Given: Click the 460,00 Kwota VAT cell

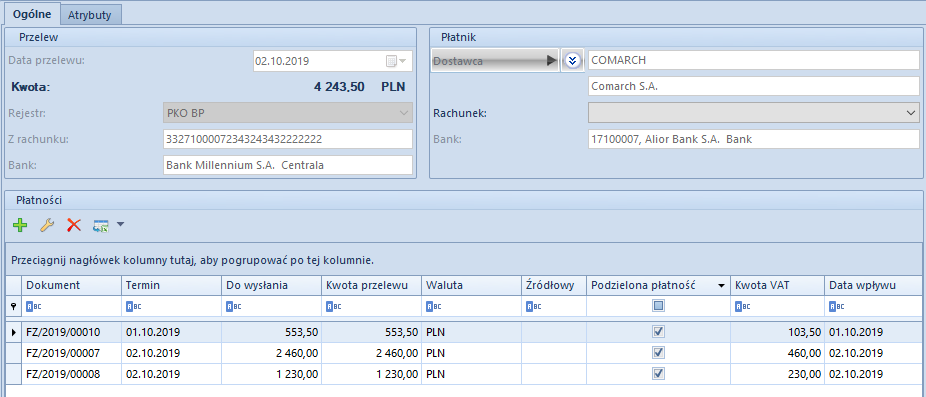Looking at the screenshot, I should click(x=777, y=353).
